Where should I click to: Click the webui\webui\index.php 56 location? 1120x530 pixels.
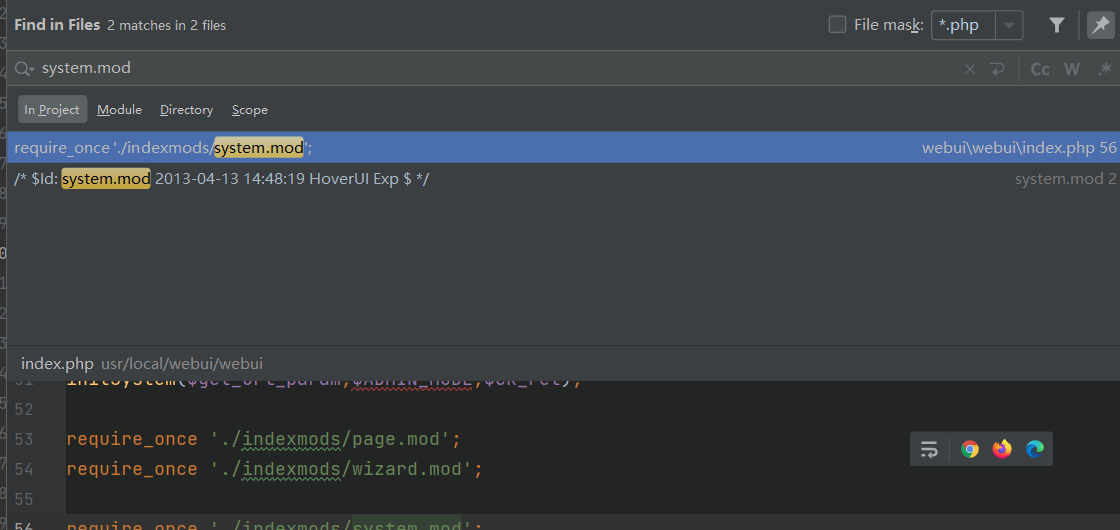tap(1019, 148)
